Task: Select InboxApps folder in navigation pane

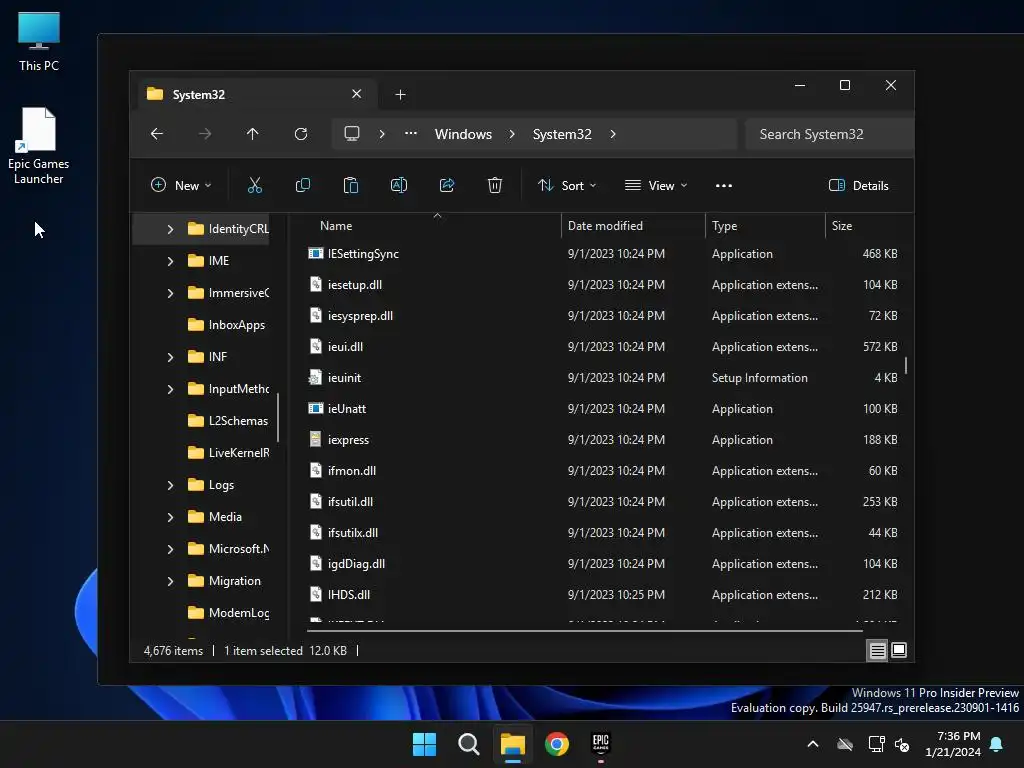Action: pos(226,325)
